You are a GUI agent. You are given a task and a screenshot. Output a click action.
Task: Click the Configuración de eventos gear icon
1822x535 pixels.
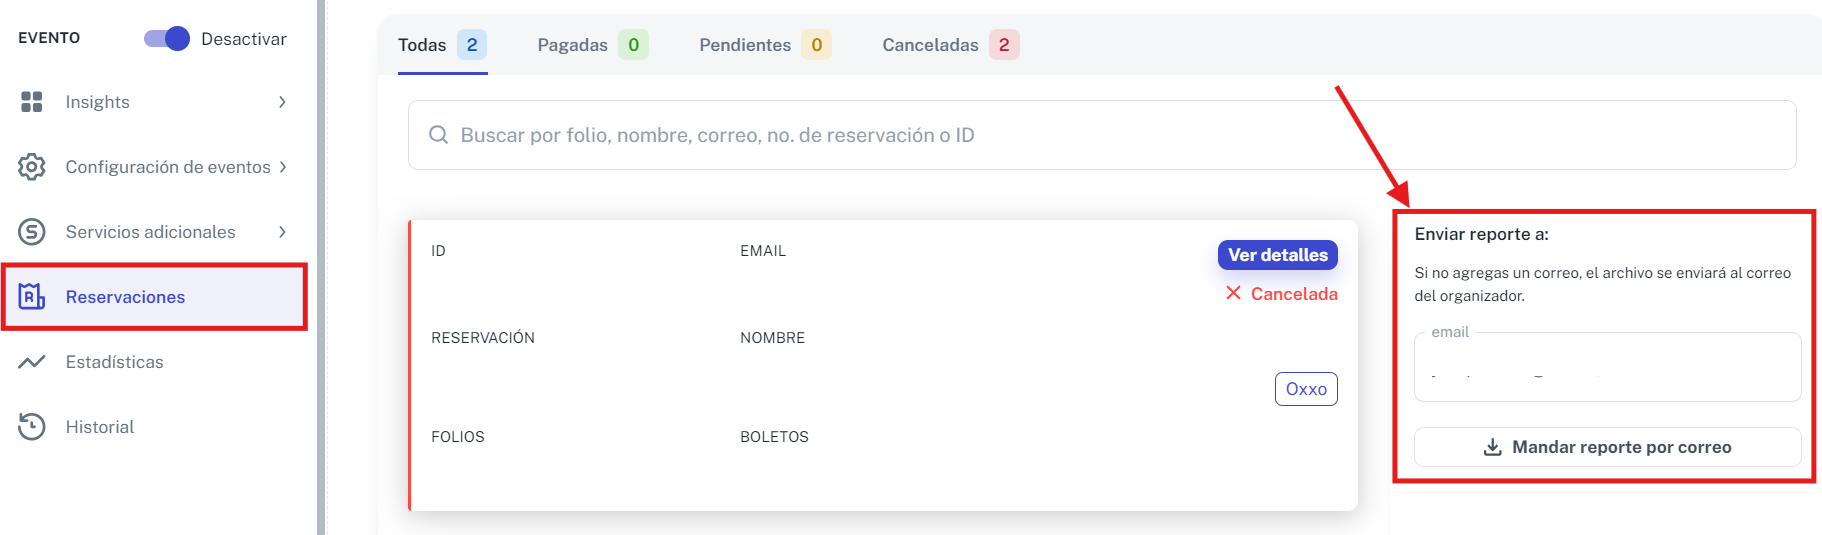tap(32, 167)
